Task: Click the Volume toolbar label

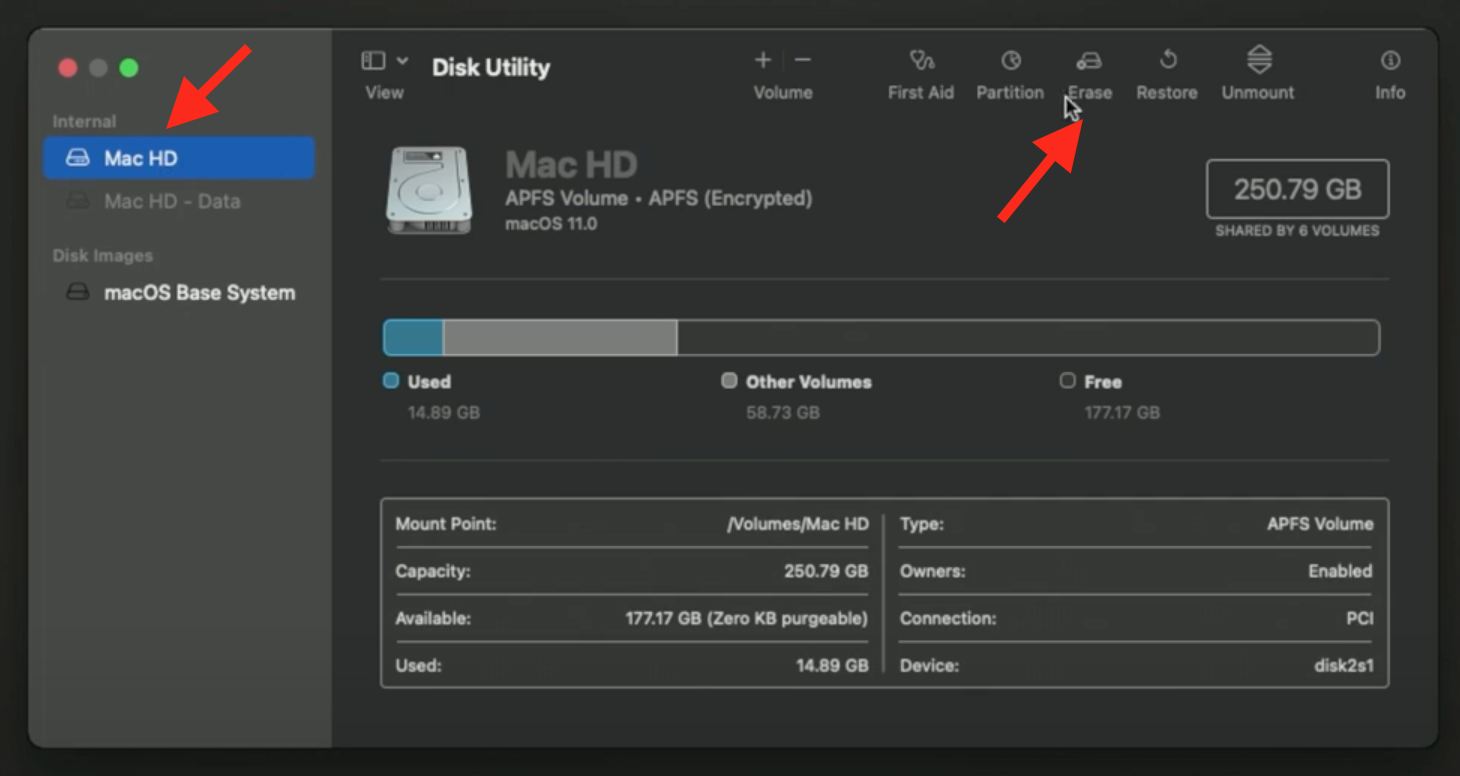Action: 783,93
